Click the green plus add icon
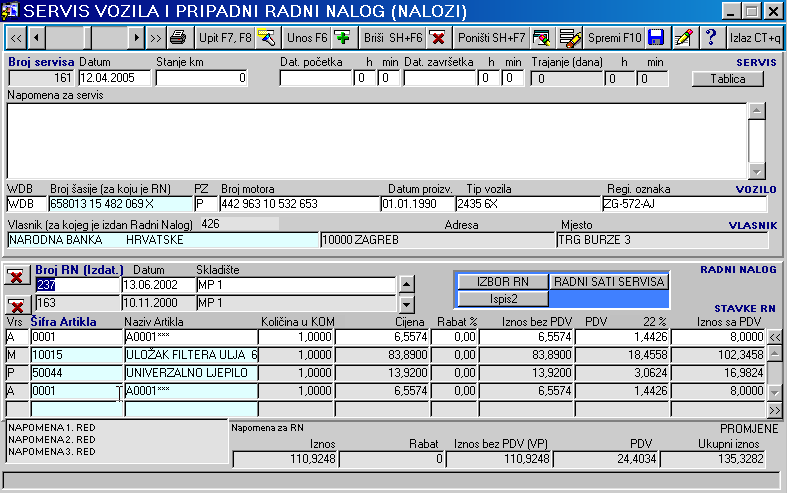The width and height of the screenshot is (787, 493). pos(344,38)
